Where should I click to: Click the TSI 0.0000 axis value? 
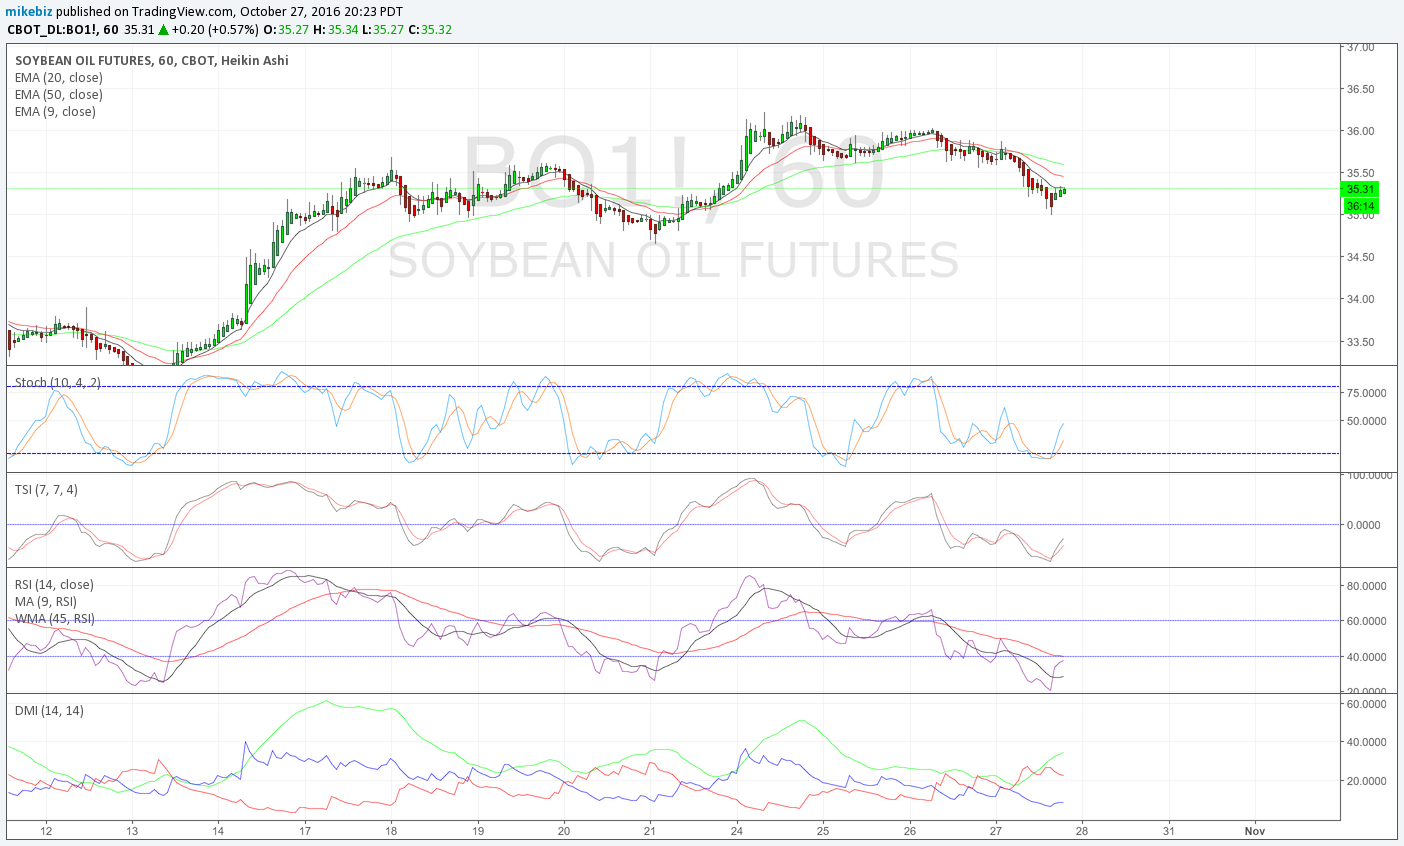1366,525
